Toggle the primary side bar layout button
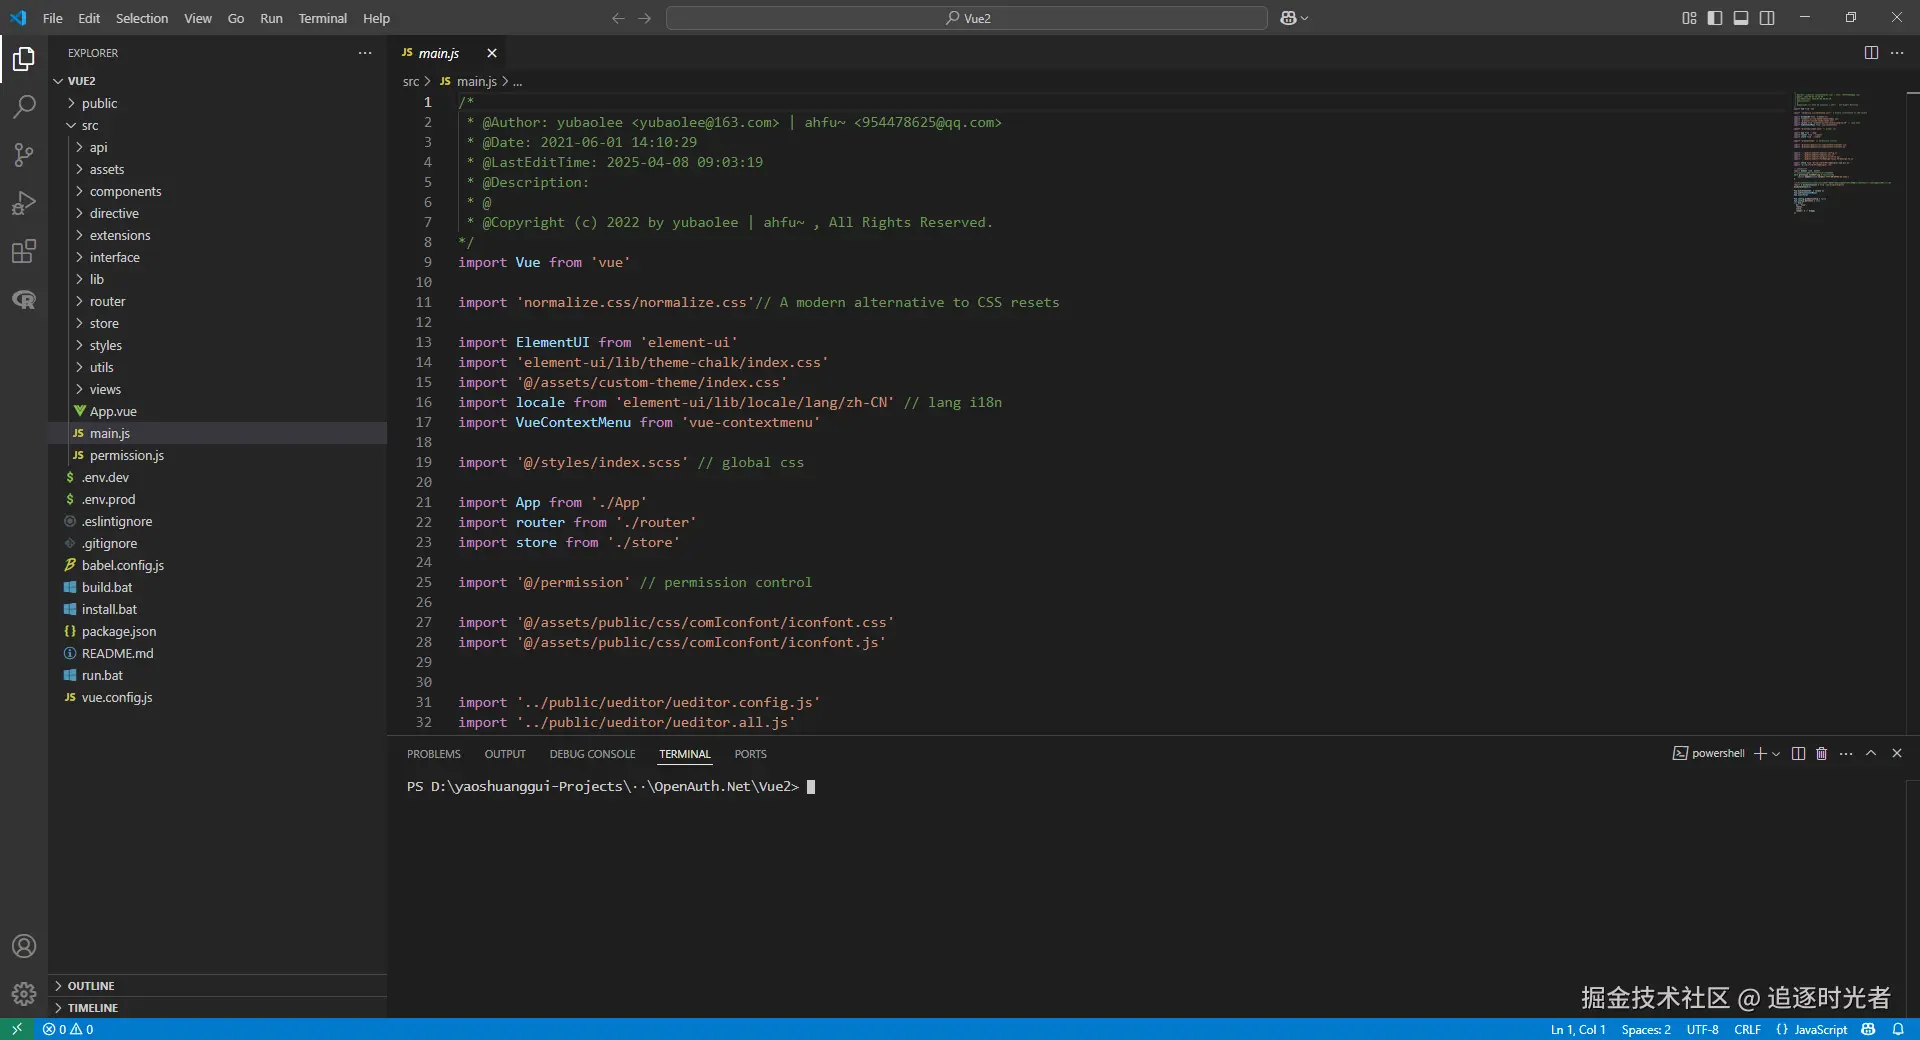Image resolution: width=1920 pixels, height=1040 pixels. [1715, 18]
